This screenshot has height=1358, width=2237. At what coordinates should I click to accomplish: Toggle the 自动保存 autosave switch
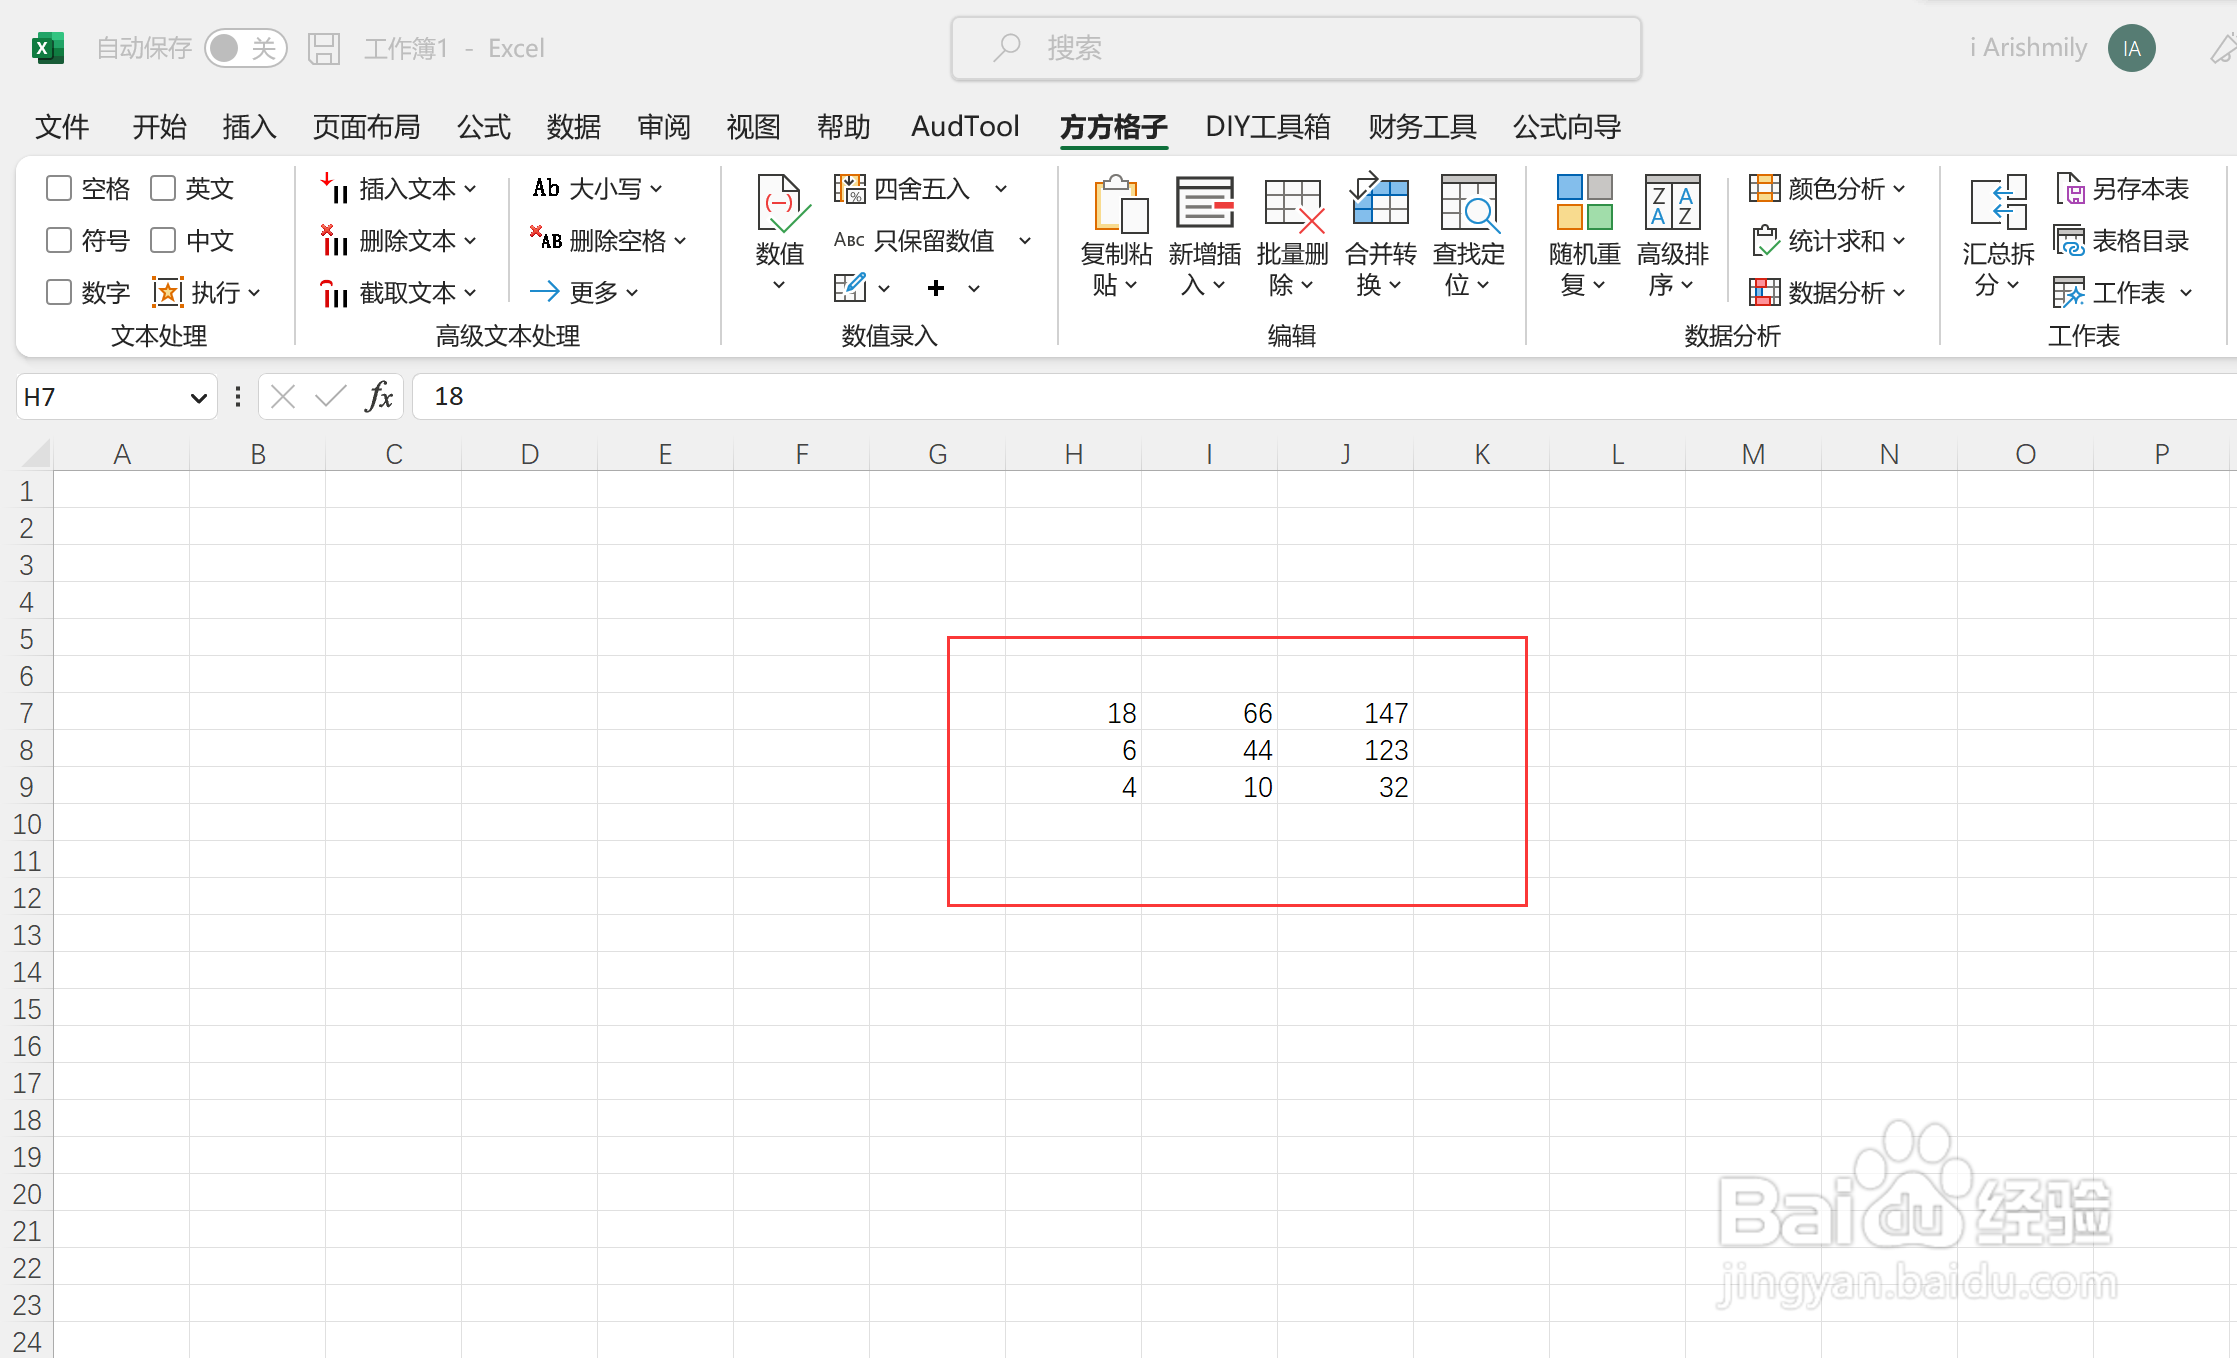coord(245,48)
